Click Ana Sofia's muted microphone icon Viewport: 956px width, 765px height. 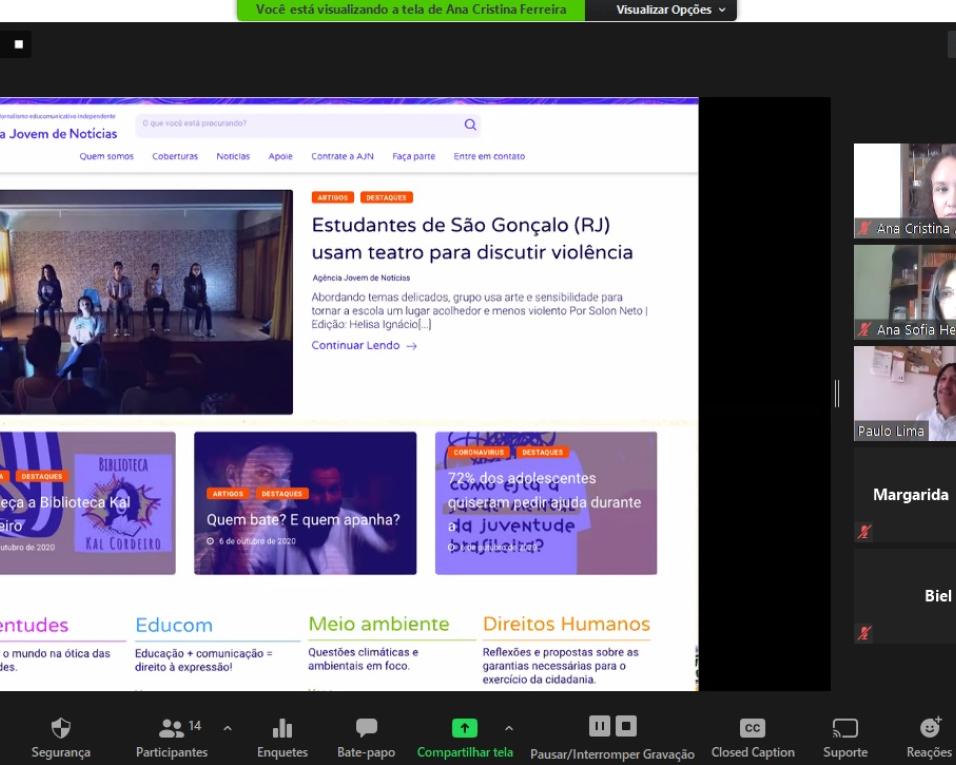point(864,330)
